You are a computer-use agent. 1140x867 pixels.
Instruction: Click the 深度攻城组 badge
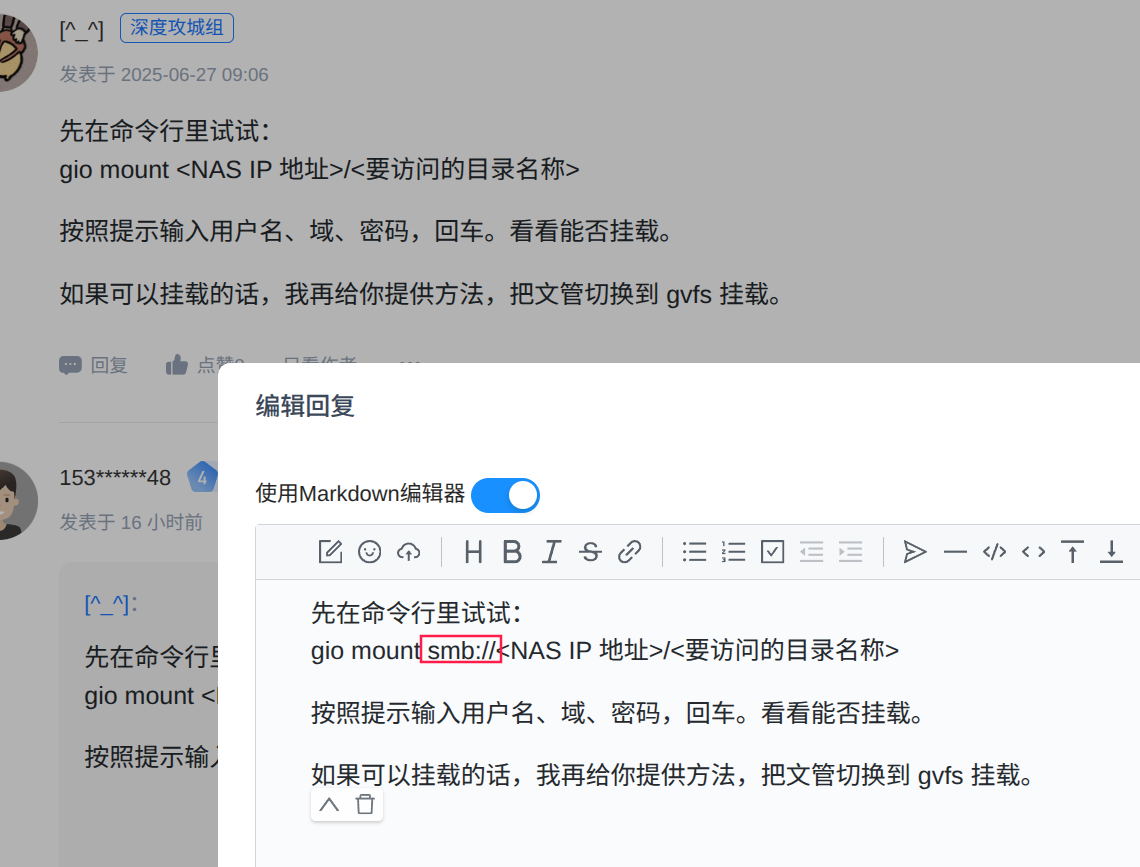177,28
